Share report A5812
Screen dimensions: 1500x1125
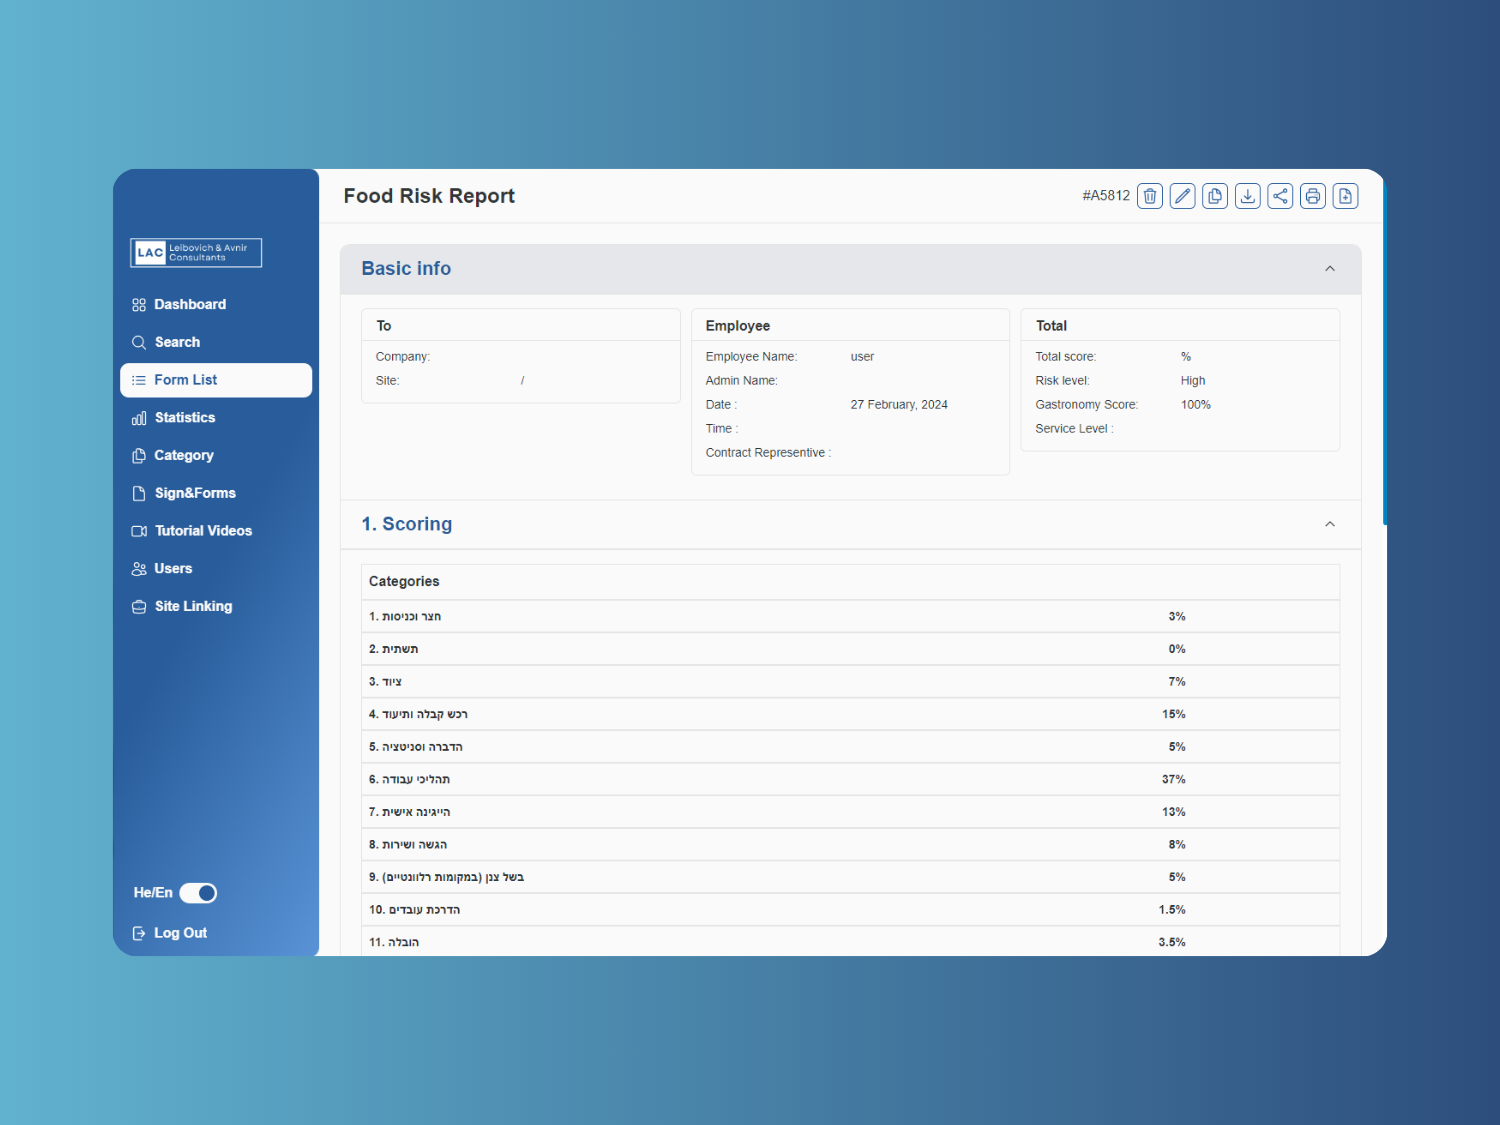click(x=1280, y=195)
